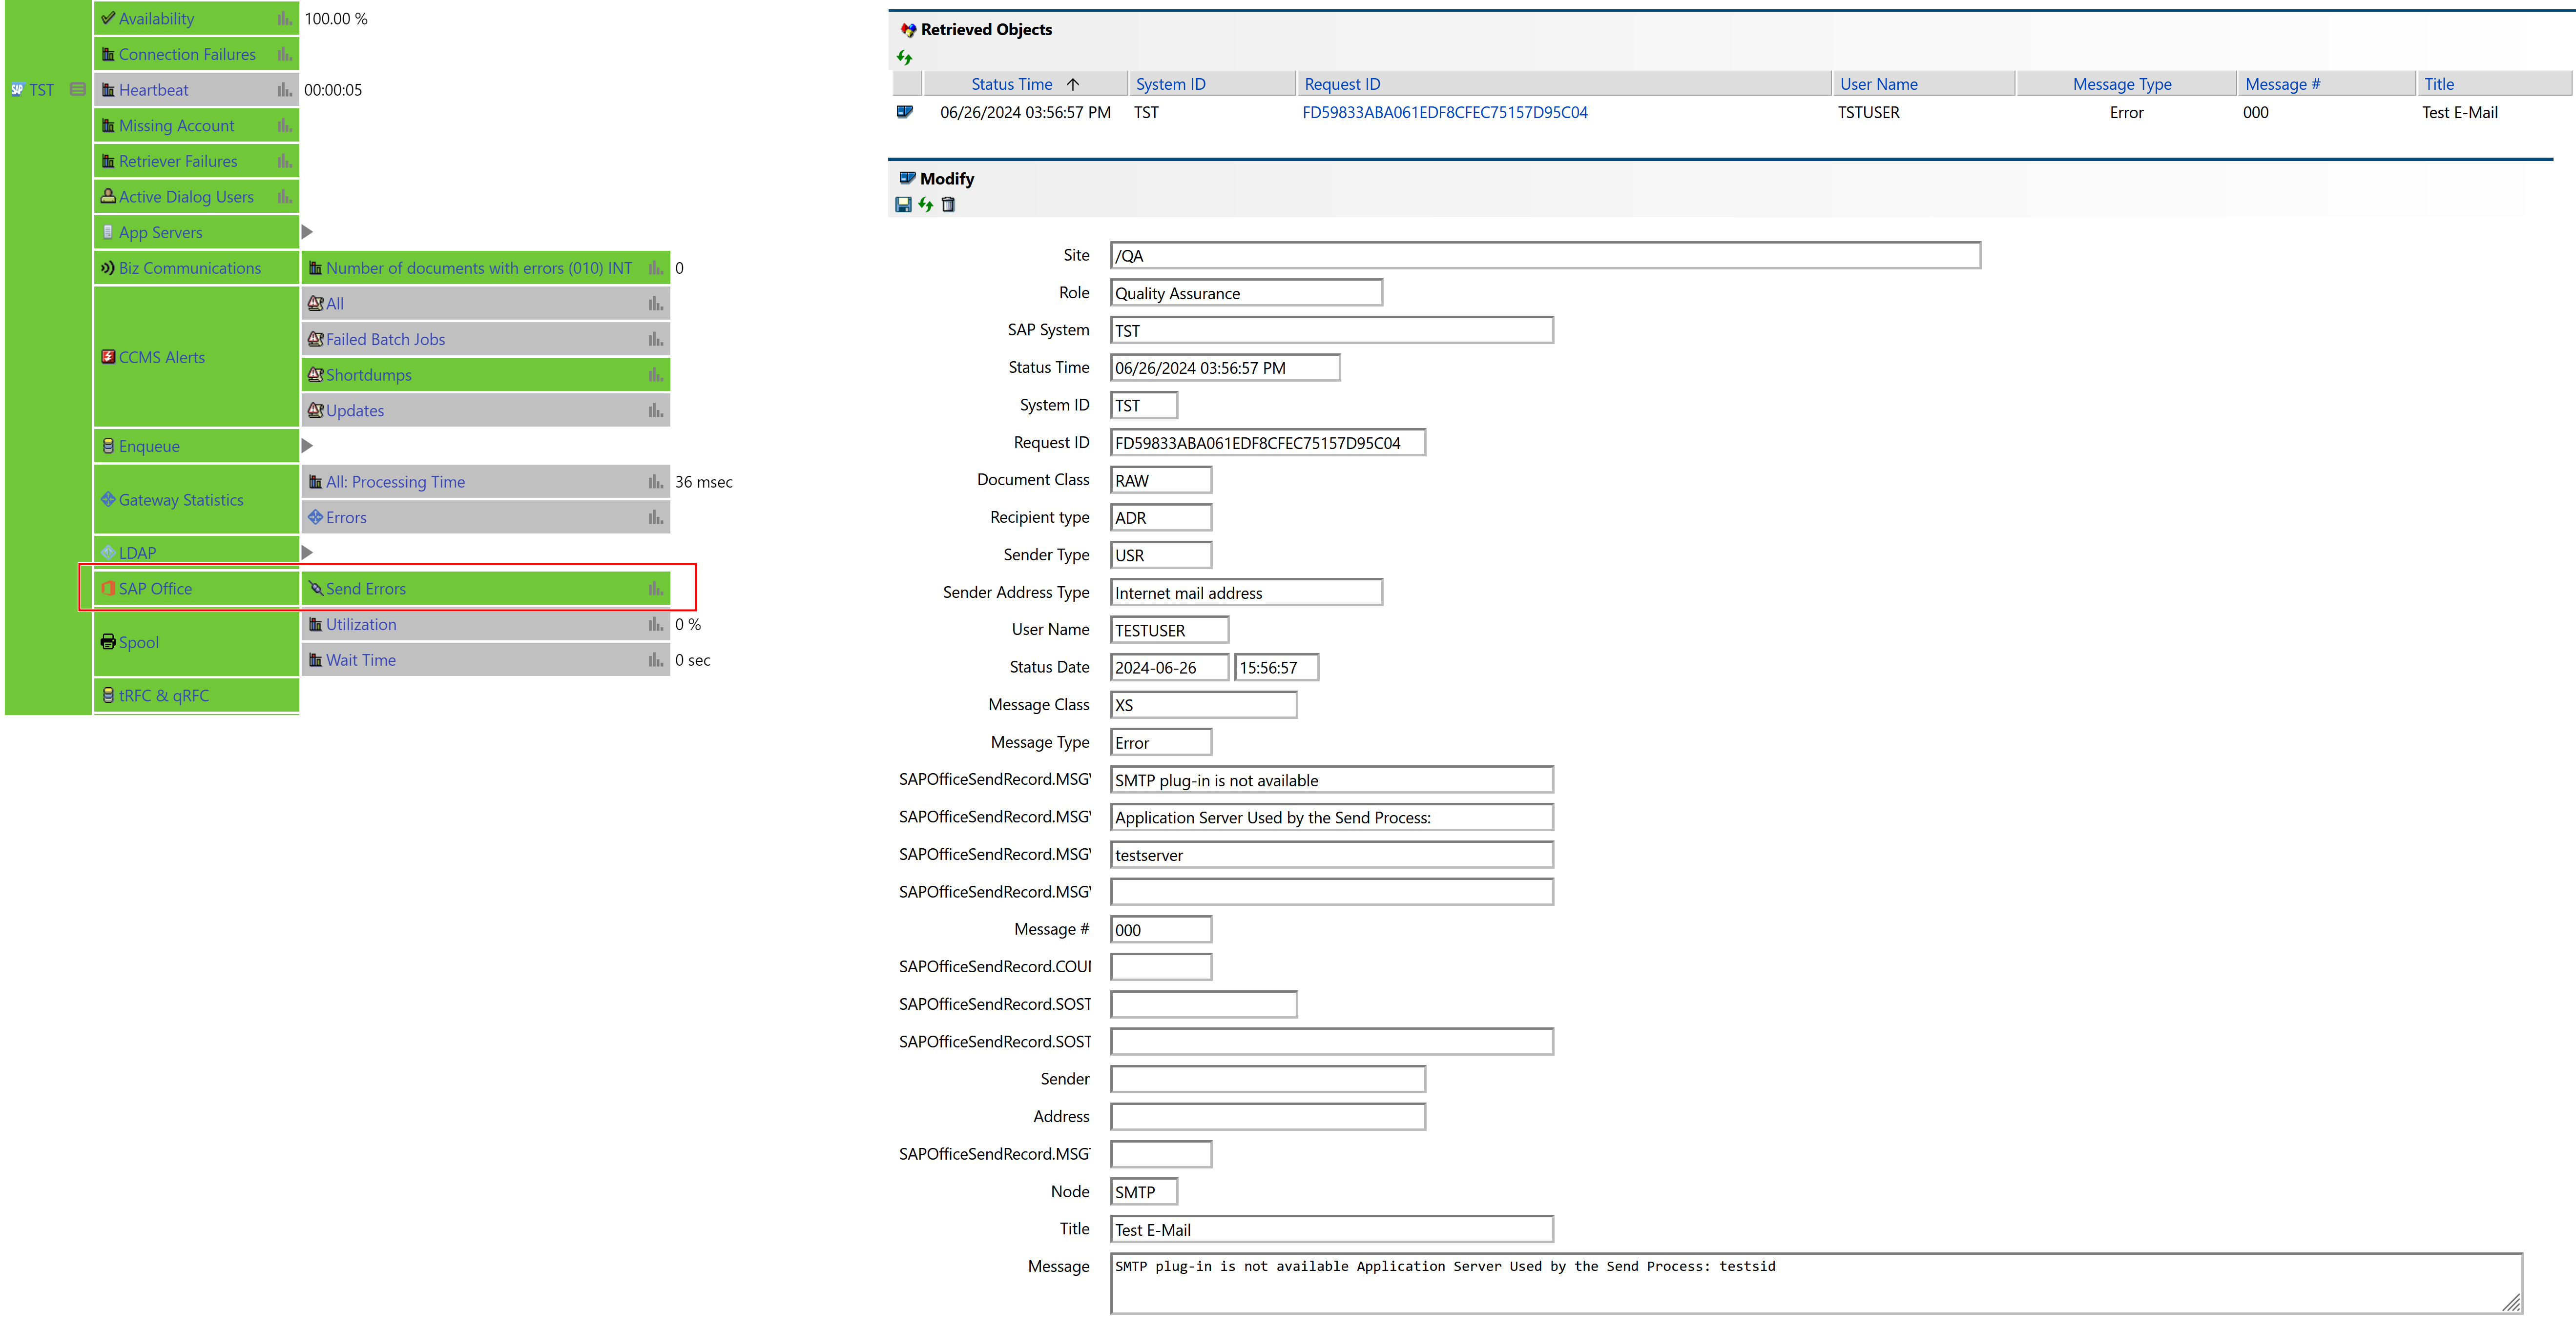Open Request ID FD59833ABA061EDF8CFEC75157D95C04 link
The height and width of the screenshot is (1330, 2576).
1444,113
